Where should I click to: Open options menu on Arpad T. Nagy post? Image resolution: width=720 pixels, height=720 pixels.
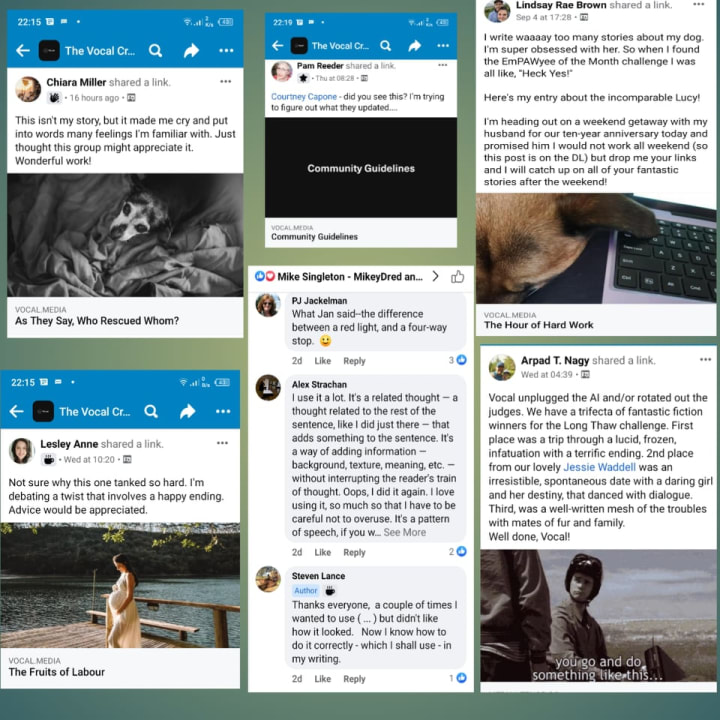coord(705,360)
